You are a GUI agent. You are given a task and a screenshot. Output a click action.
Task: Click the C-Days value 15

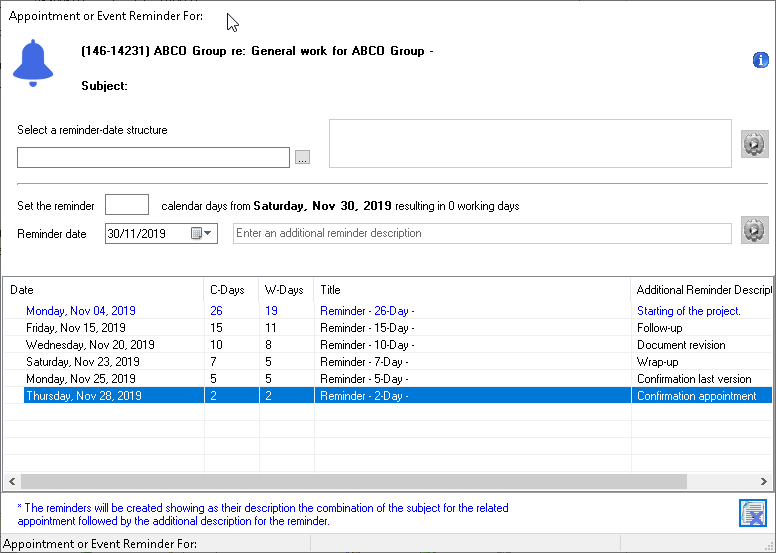tap(216, 328)
